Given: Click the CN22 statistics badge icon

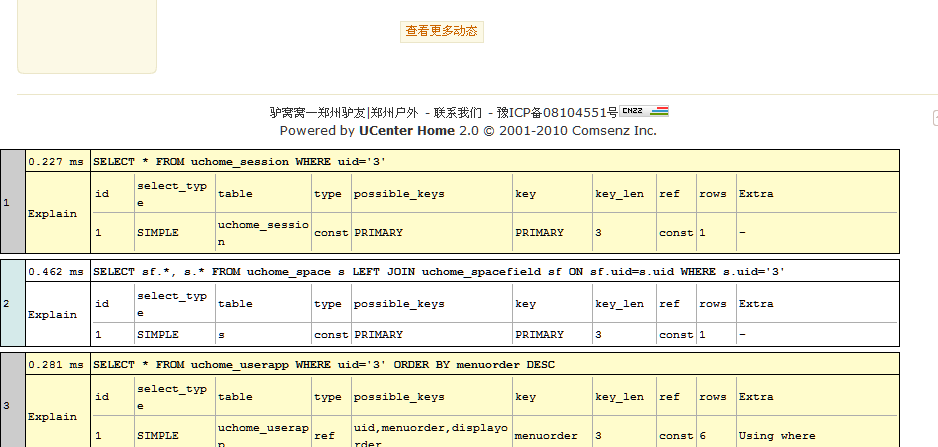Looking at the screenshot, I should pos(644,111).
